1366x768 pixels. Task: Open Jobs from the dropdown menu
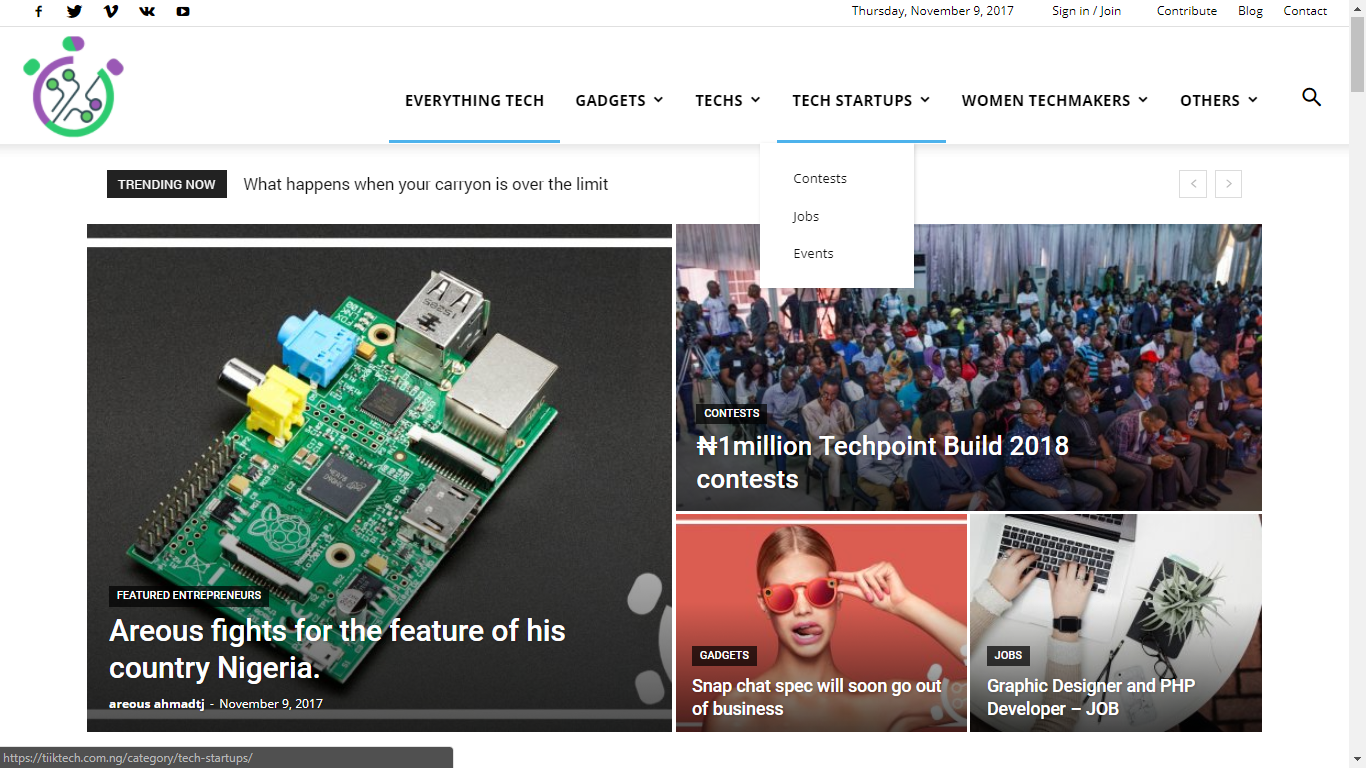[x=805, y=216]
